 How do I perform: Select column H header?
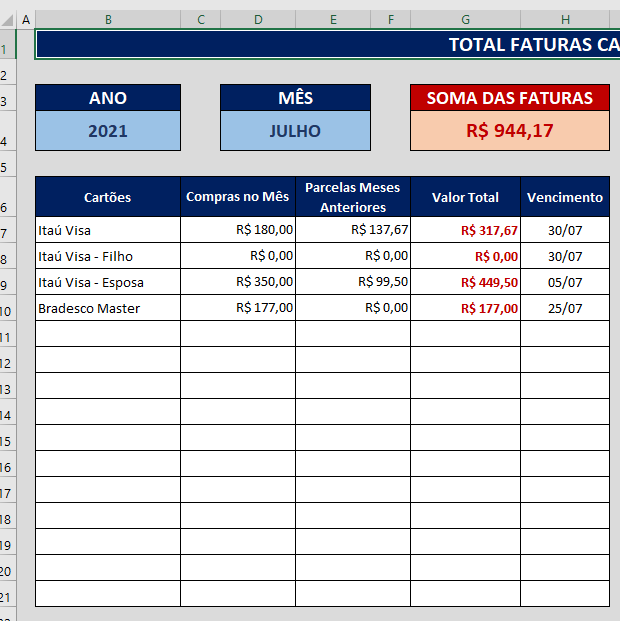point(565,19)
